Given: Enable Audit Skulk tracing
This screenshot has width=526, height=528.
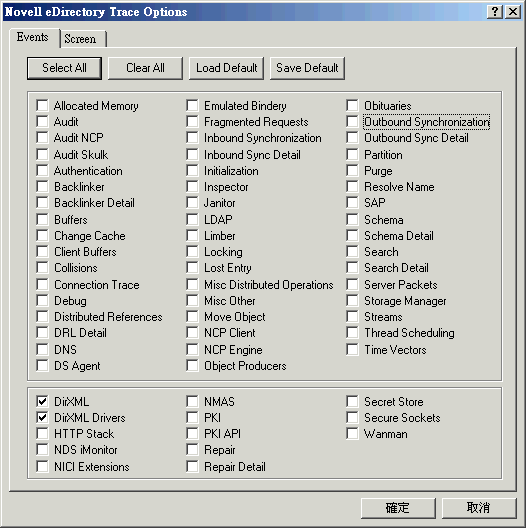Looking at the screenshot, I should 42,155.
